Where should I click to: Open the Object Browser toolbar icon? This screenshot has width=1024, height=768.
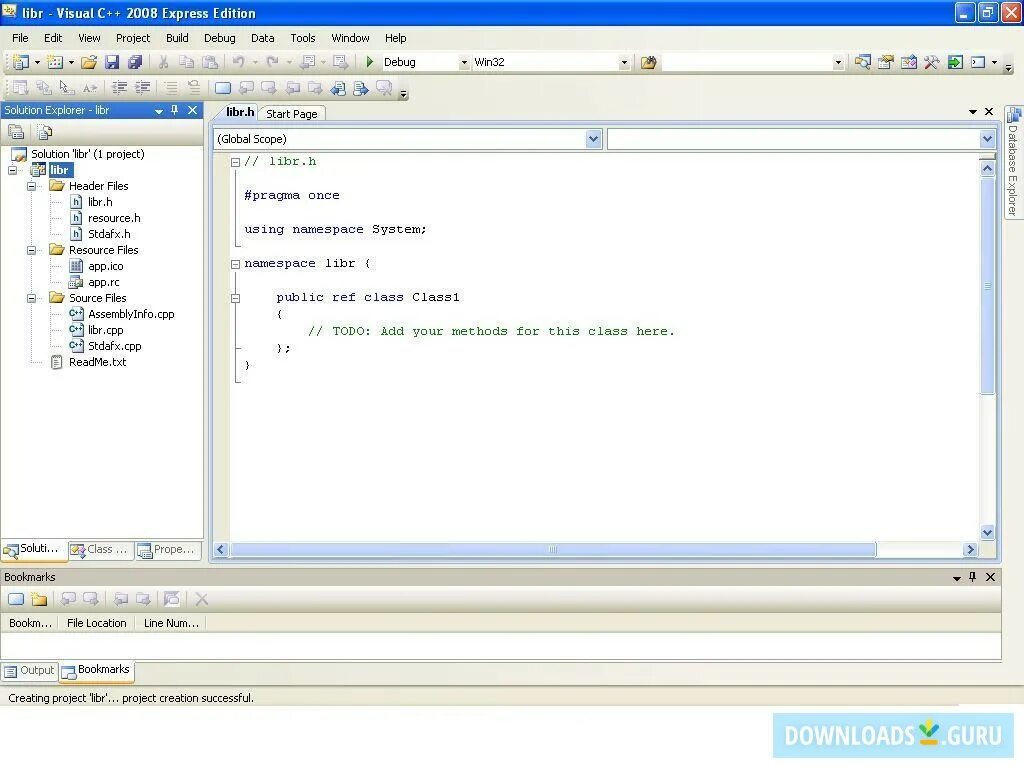click(x=908, y=62)
